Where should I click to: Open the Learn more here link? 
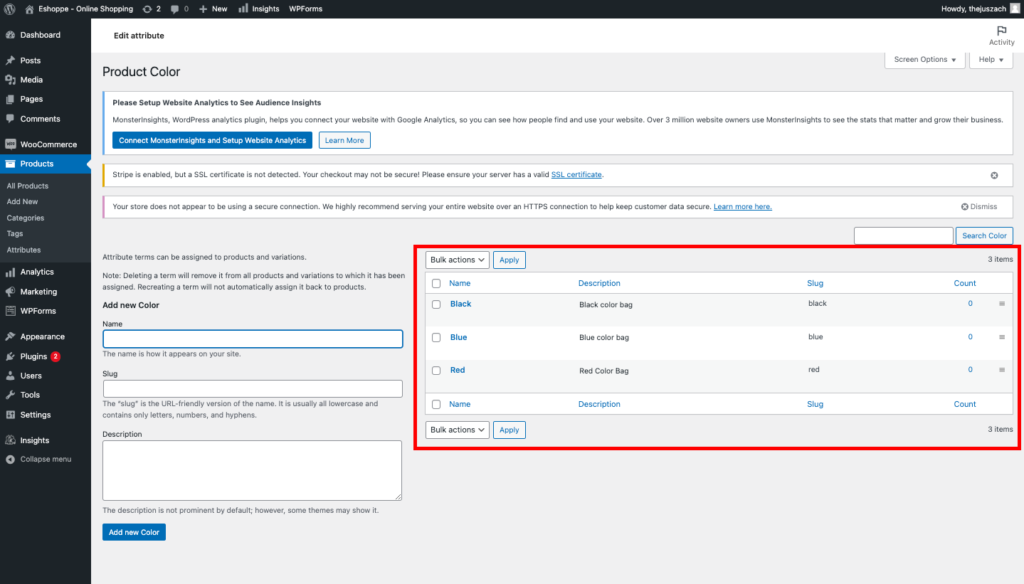point(743,207)
